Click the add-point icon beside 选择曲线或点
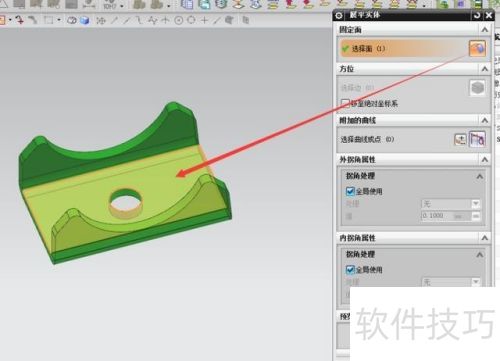500x361 pixels. (x=460, y=139)
